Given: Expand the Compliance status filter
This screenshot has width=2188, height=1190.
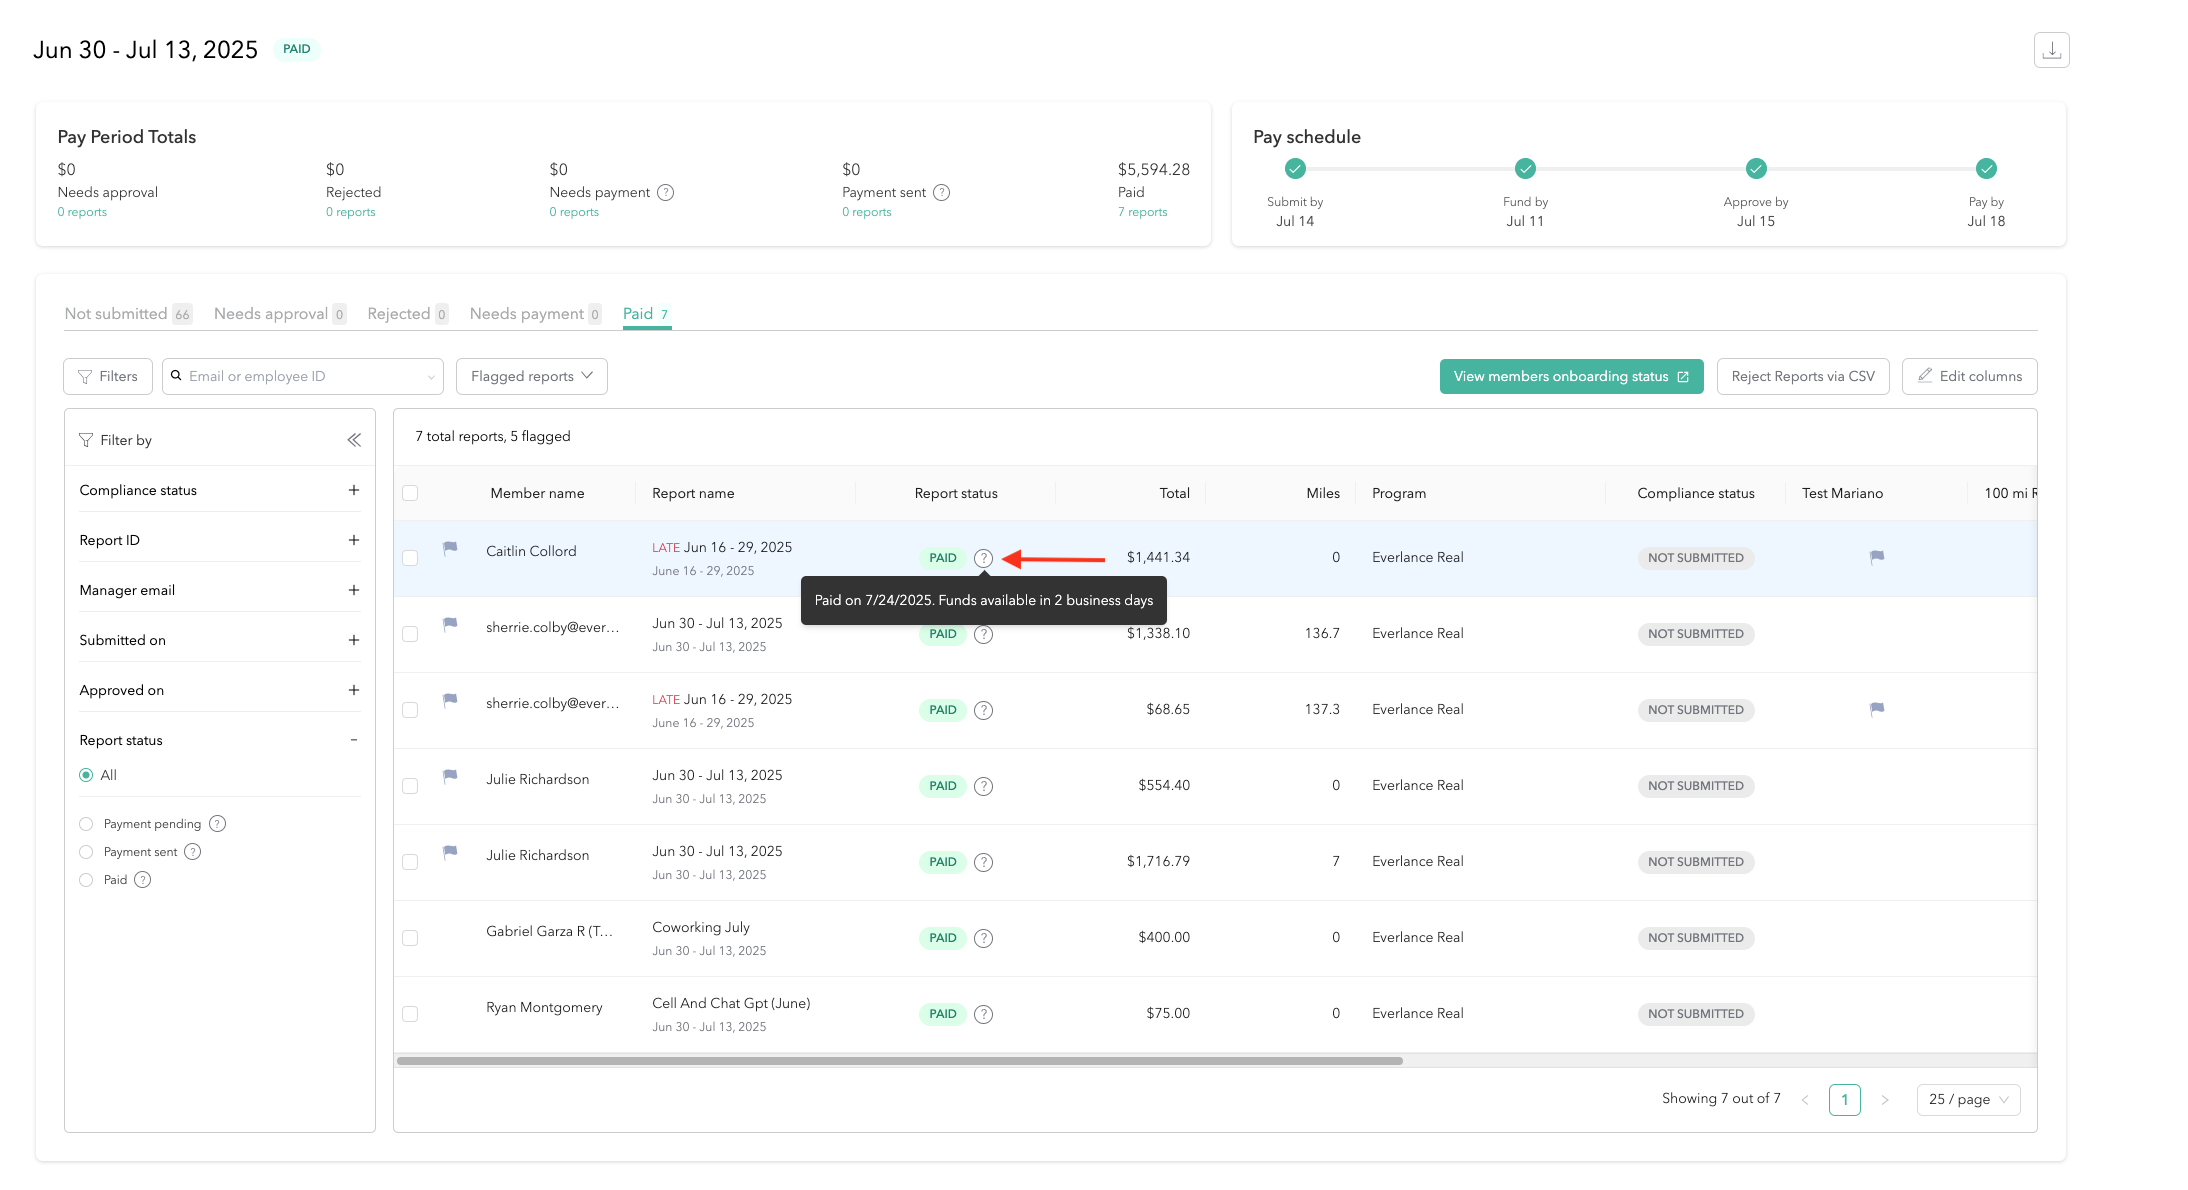Looking at the screenshot, I should point(353,490).
